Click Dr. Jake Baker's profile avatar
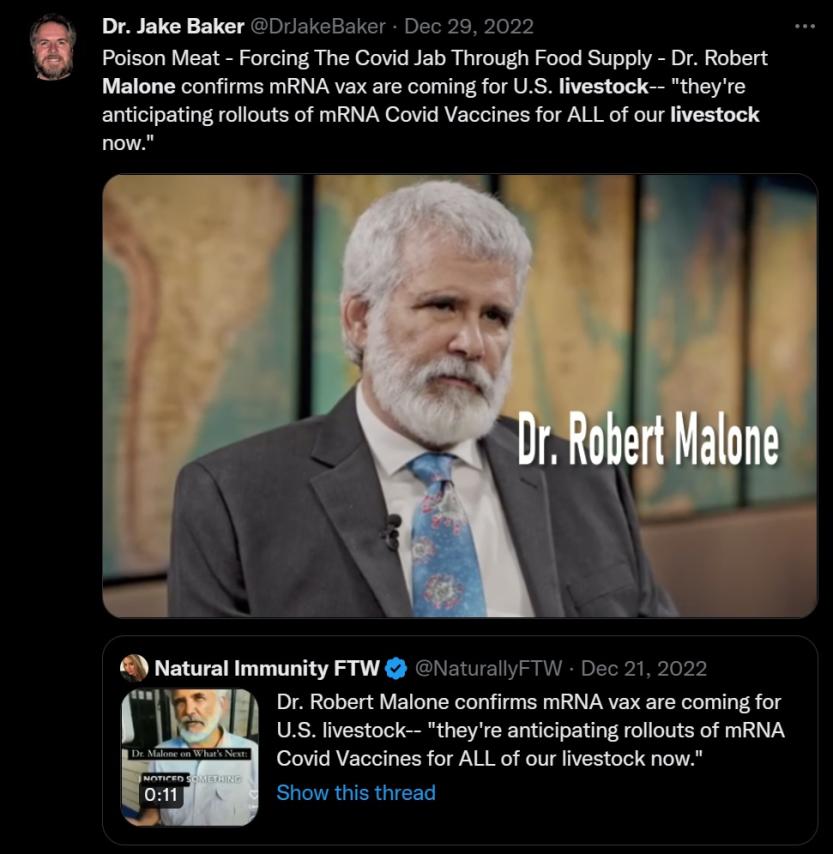The height and width of the screenshot is (854, 833). pos(52,47)
